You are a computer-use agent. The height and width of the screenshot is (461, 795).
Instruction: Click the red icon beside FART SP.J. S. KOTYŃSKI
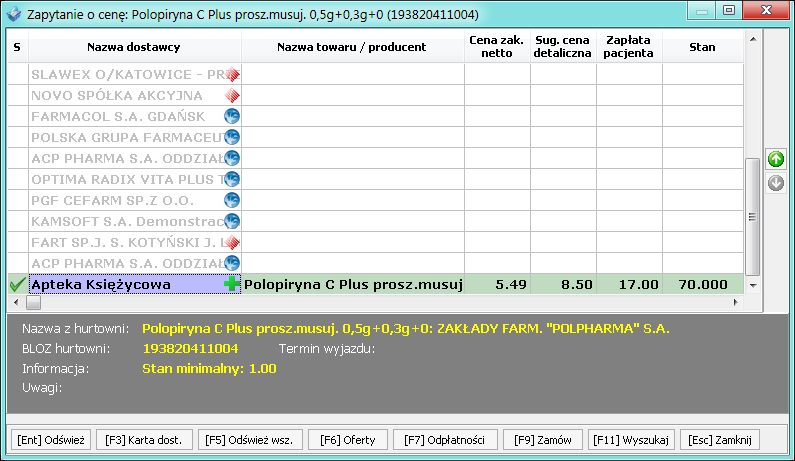coord(232,242)
